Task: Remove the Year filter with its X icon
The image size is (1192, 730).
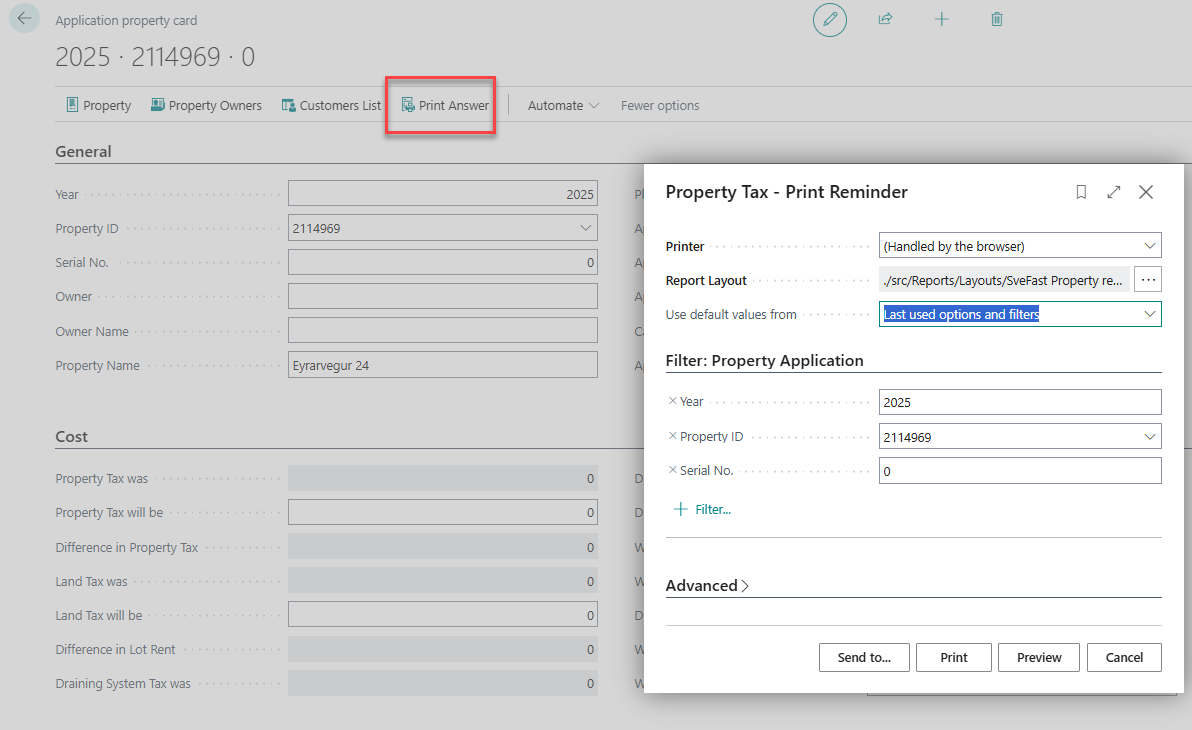Action: tap(672, 401)
